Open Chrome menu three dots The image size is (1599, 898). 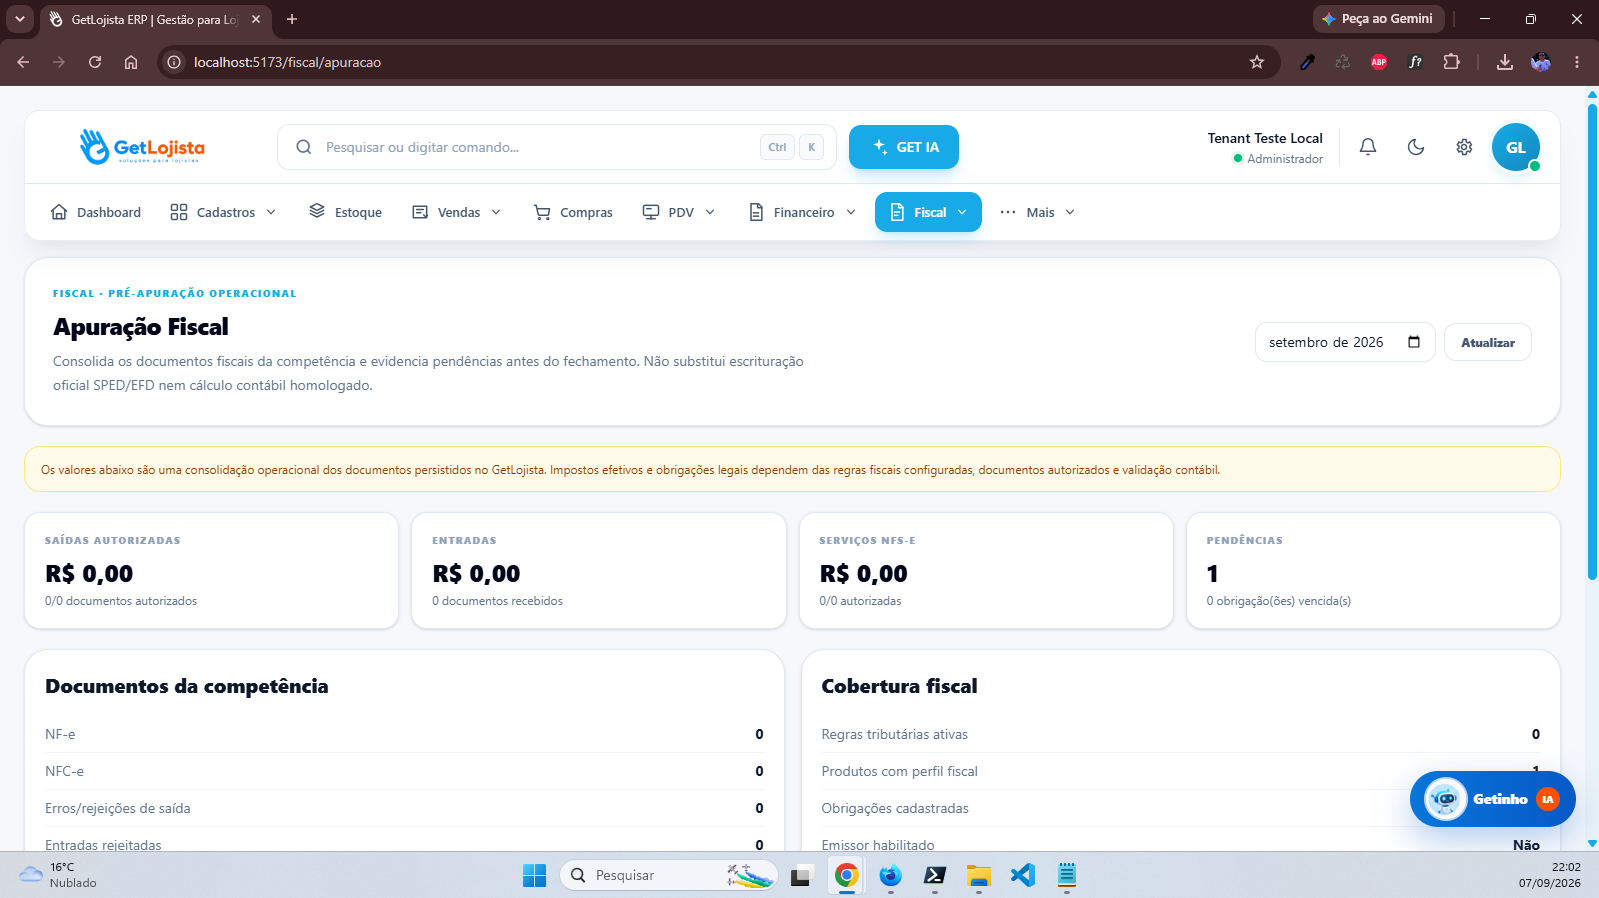coord(1577,62)
